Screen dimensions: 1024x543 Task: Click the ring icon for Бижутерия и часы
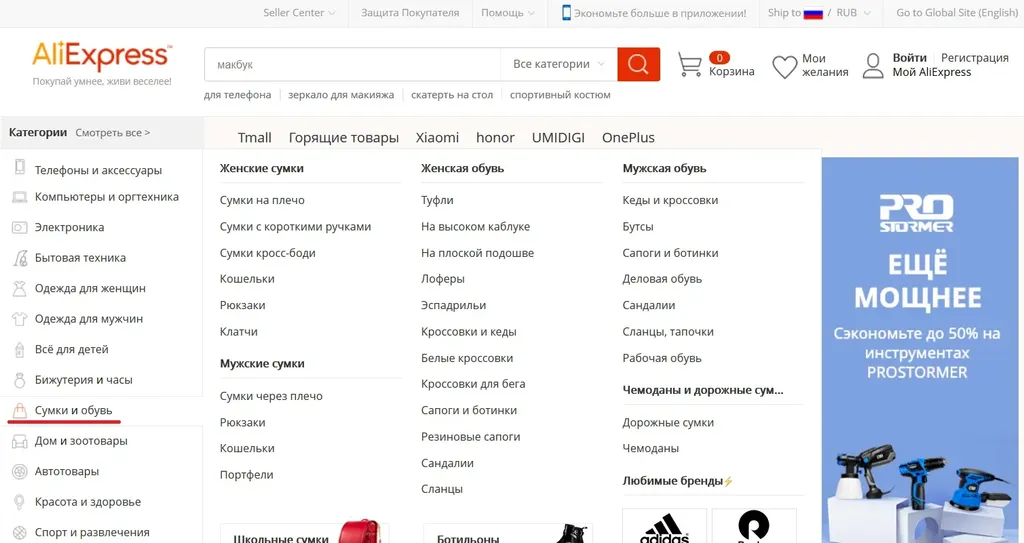[x=20, y=380]
